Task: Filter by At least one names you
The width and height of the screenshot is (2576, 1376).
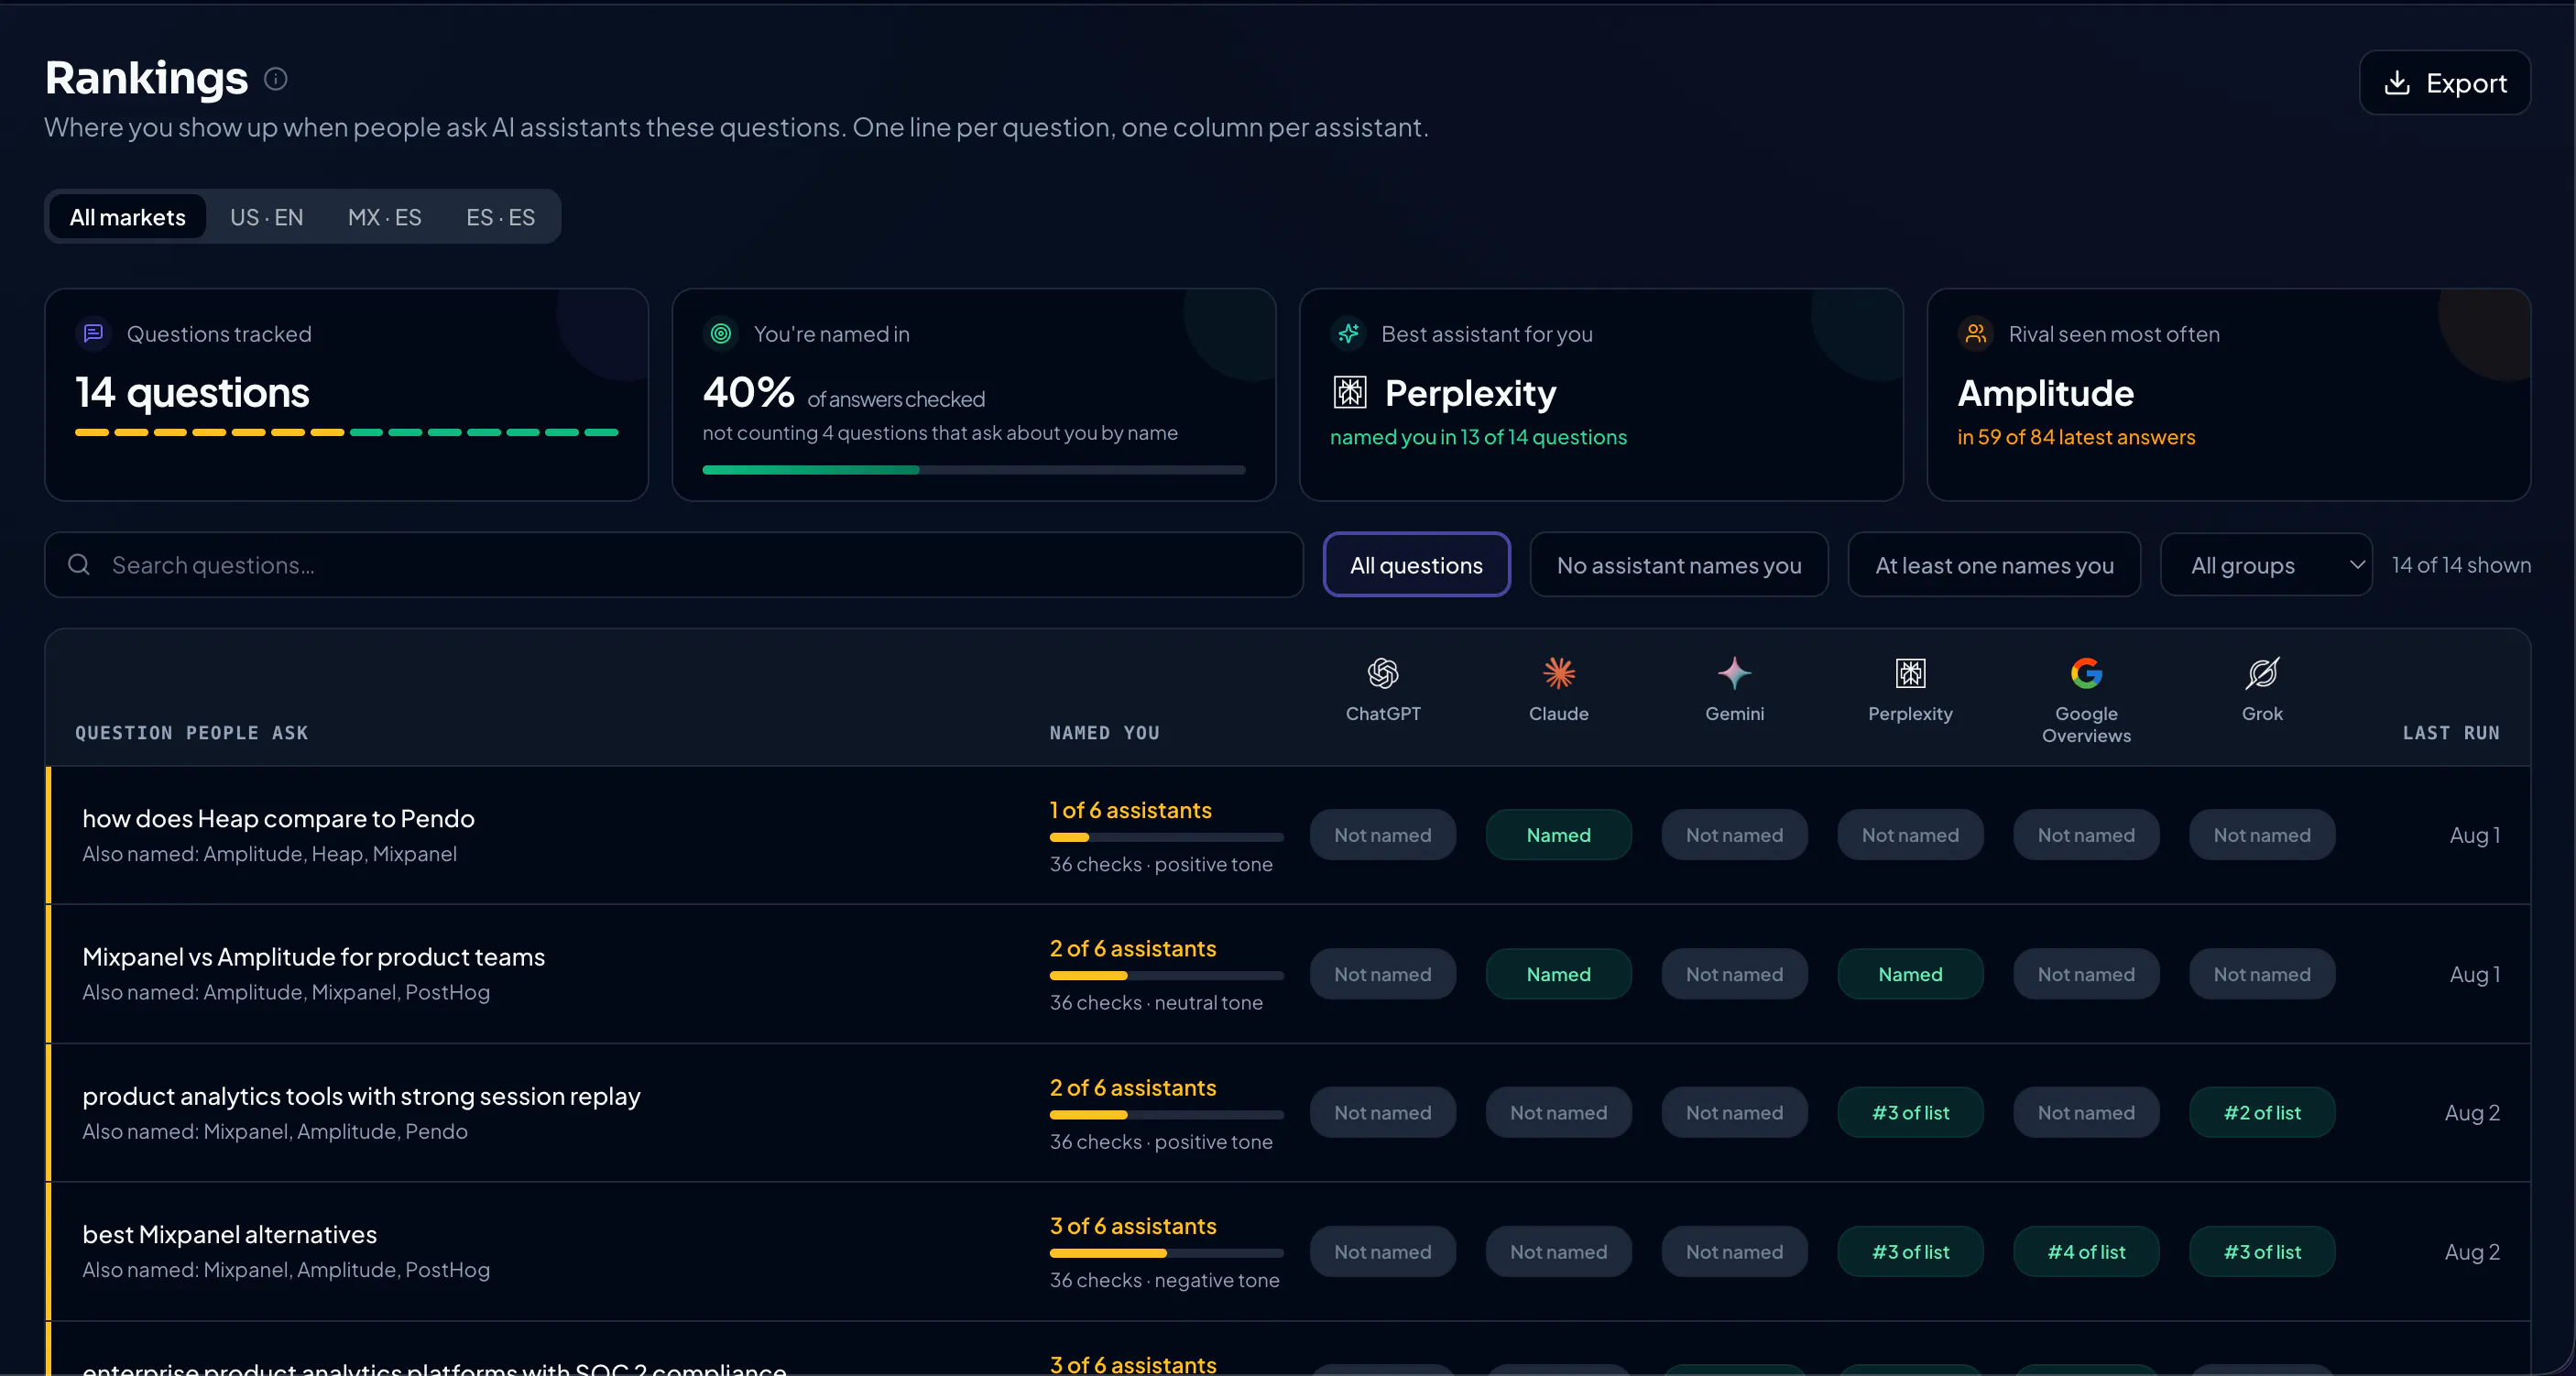Action: pyautogui.click(x=1994, y=565)
